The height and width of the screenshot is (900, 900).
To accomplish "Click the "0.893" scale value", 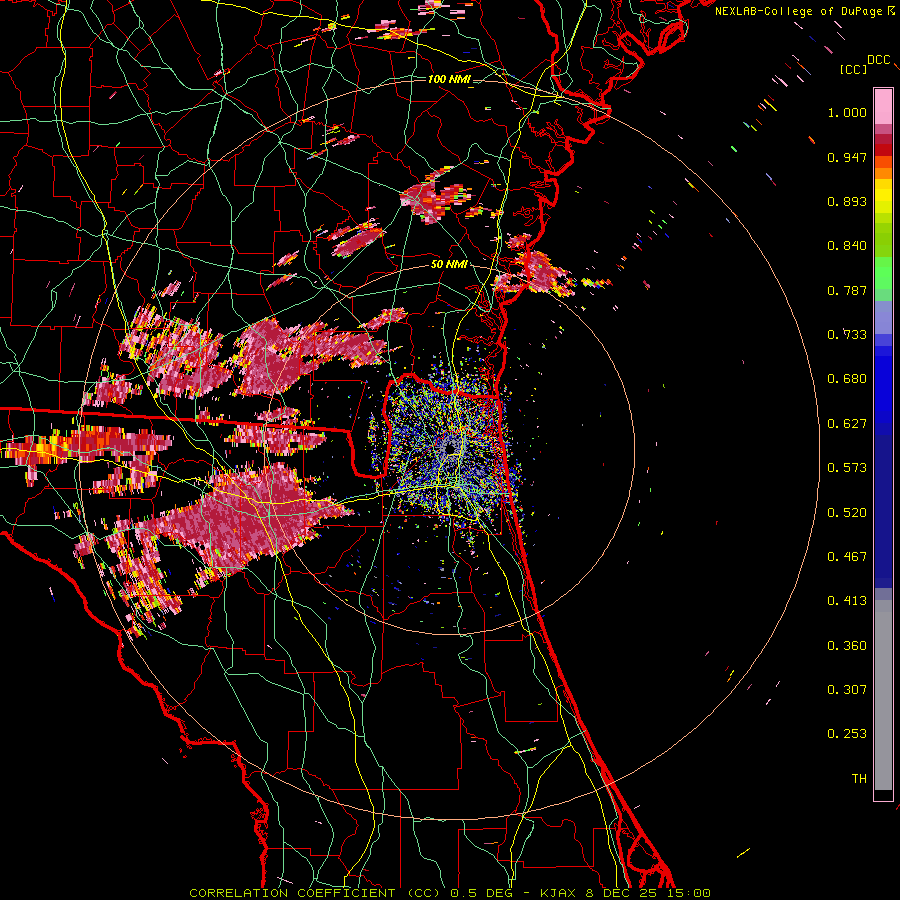I will (x=847, y=201).
